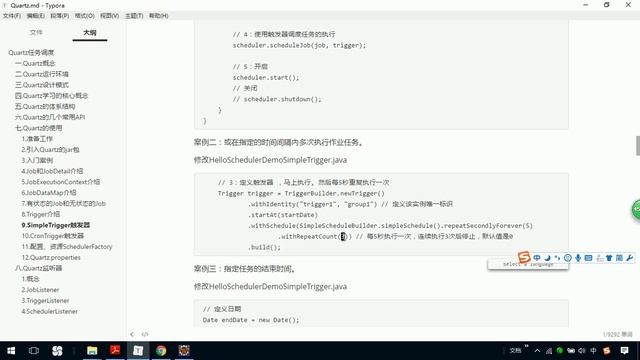Jump to 12.Quartz.properties in outline
This screenshot has height=360, width=640.
51,258
